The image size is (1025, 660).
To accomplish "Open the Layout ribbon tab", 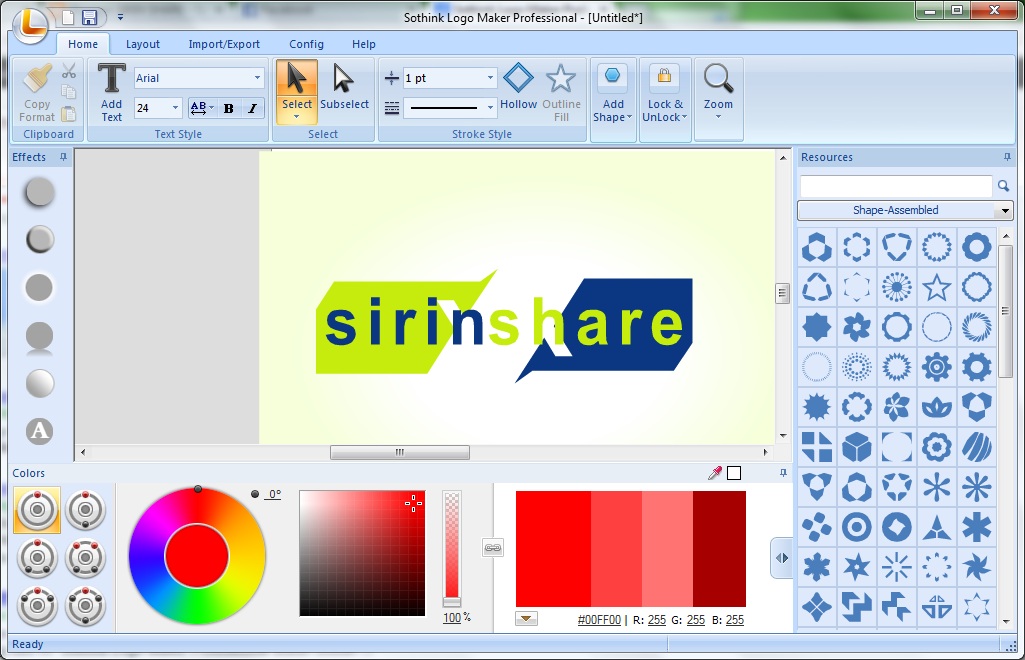I will click(142, 44).
